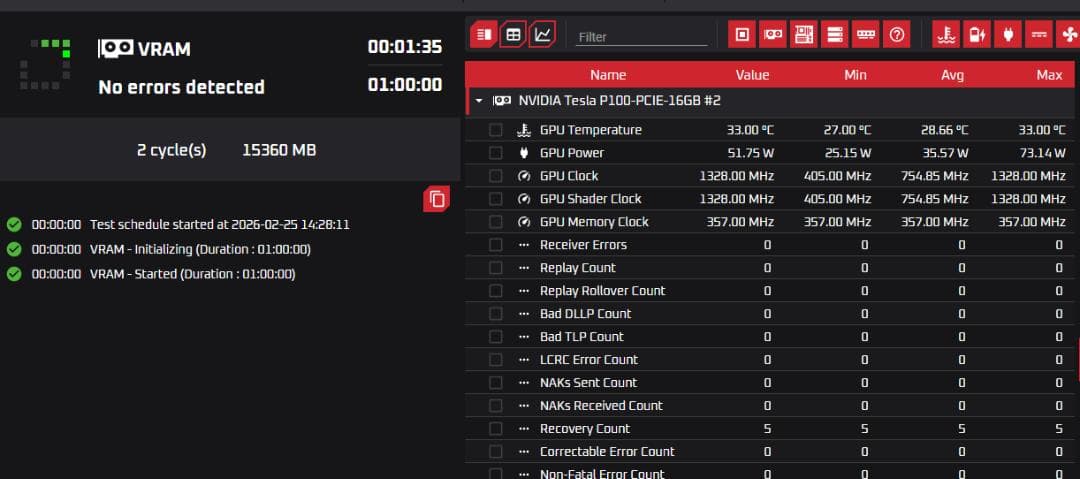This screenshot has height=479, width=1080.
Task: Check the Recovery Count checkbox
Action: (495, 429)
